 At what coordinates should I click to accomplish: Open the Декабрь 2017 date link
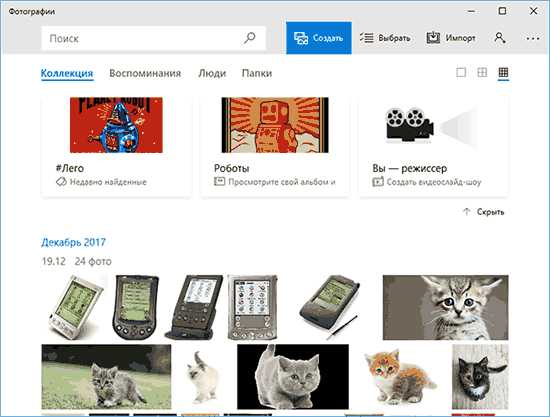click(73, 242)
